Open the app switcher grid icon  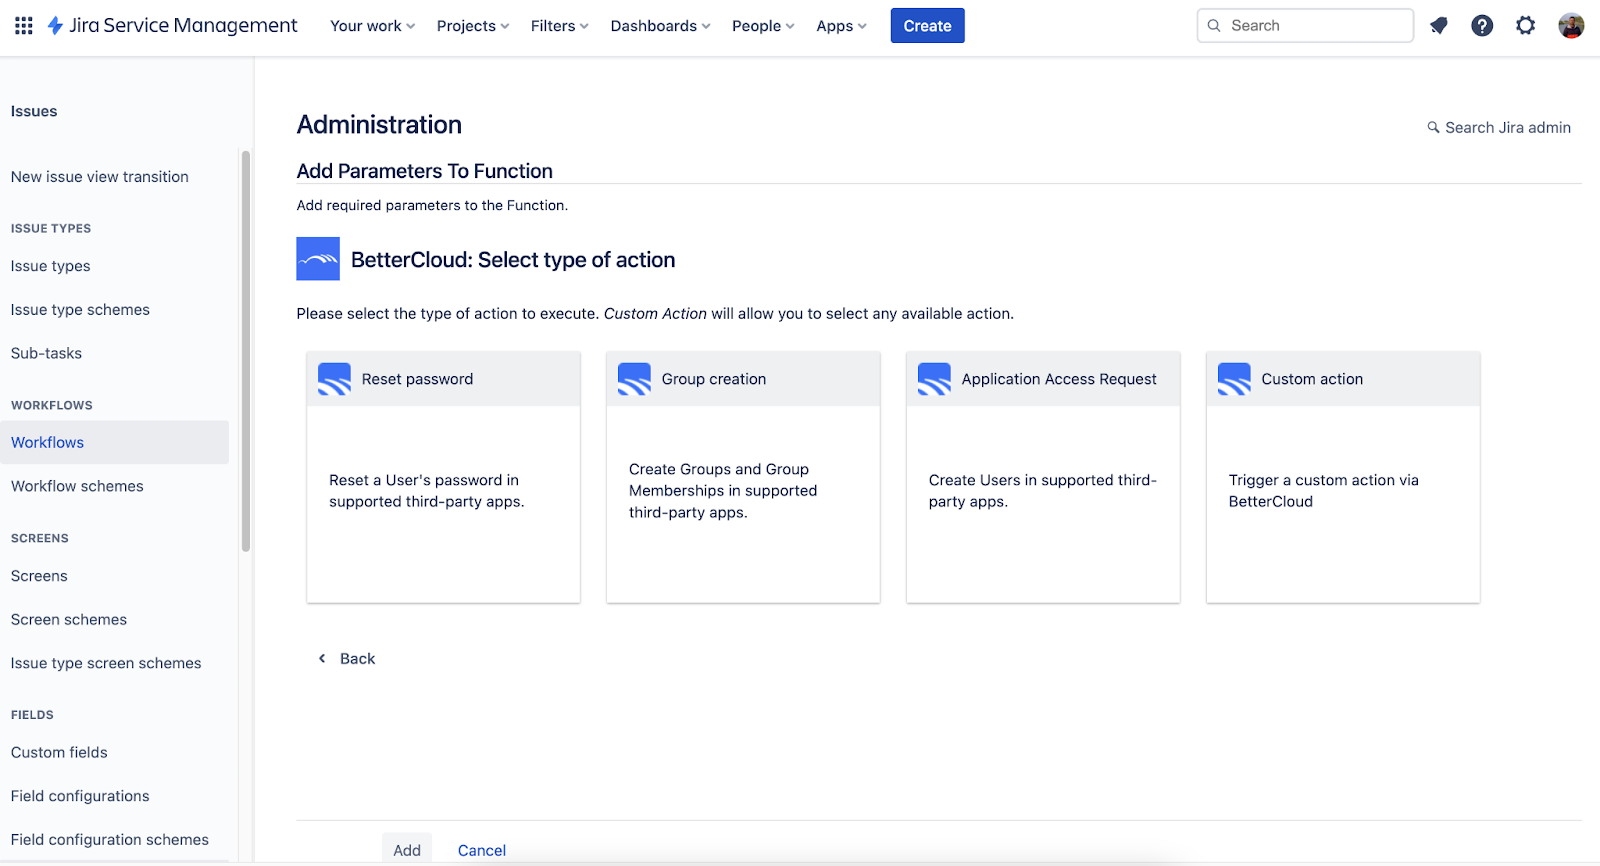click(x=24, y=26)
